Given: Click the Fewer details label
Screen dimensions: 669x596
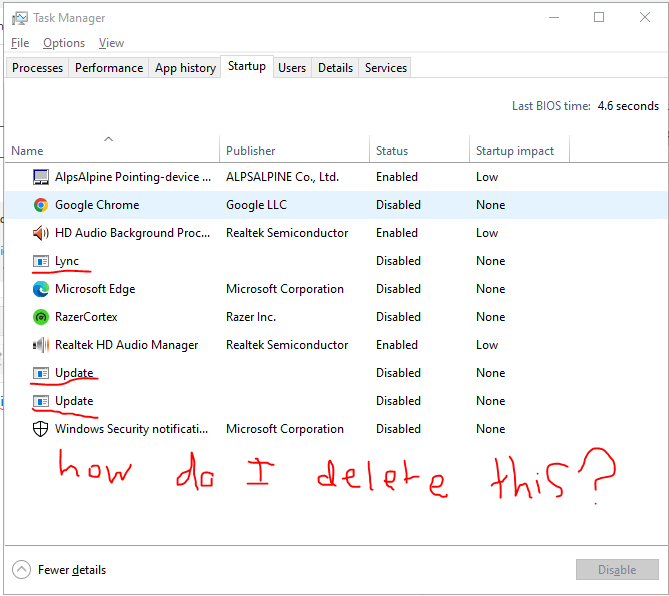Looking at the screenshot, I should click(x=72, y=570).
